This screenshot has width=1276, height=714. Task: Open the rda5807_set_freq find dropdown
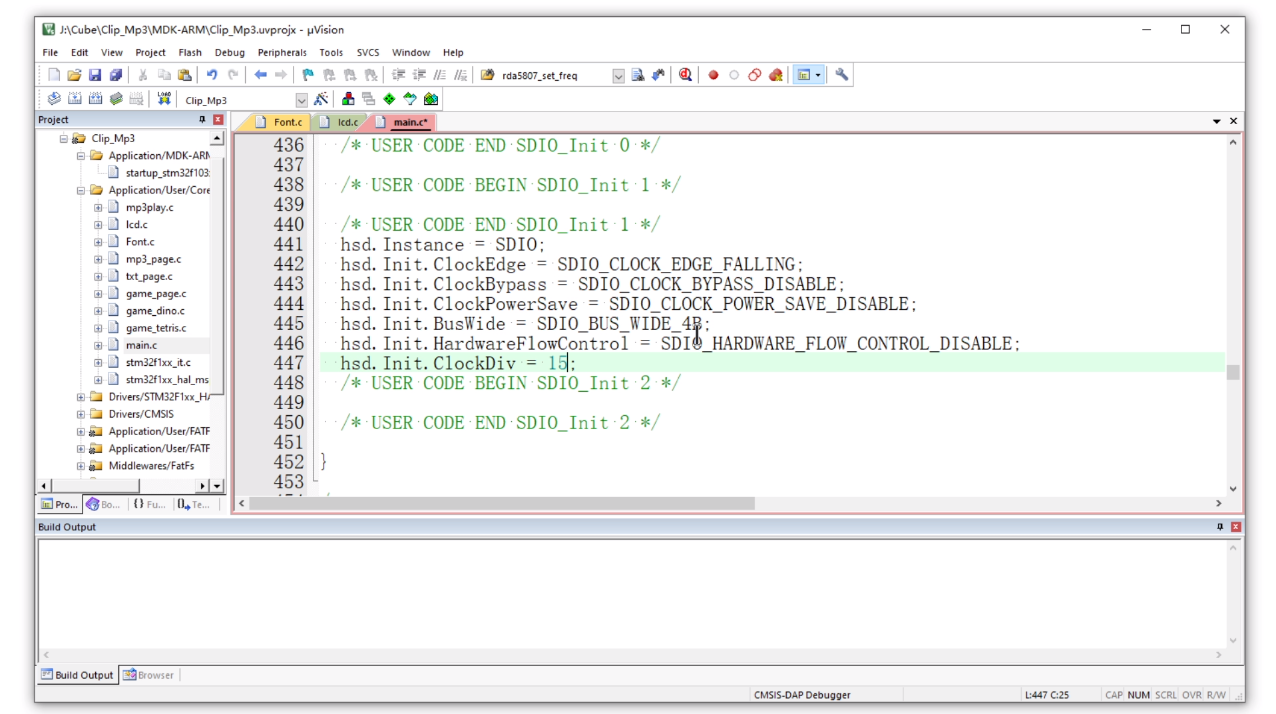click(618, 76)
